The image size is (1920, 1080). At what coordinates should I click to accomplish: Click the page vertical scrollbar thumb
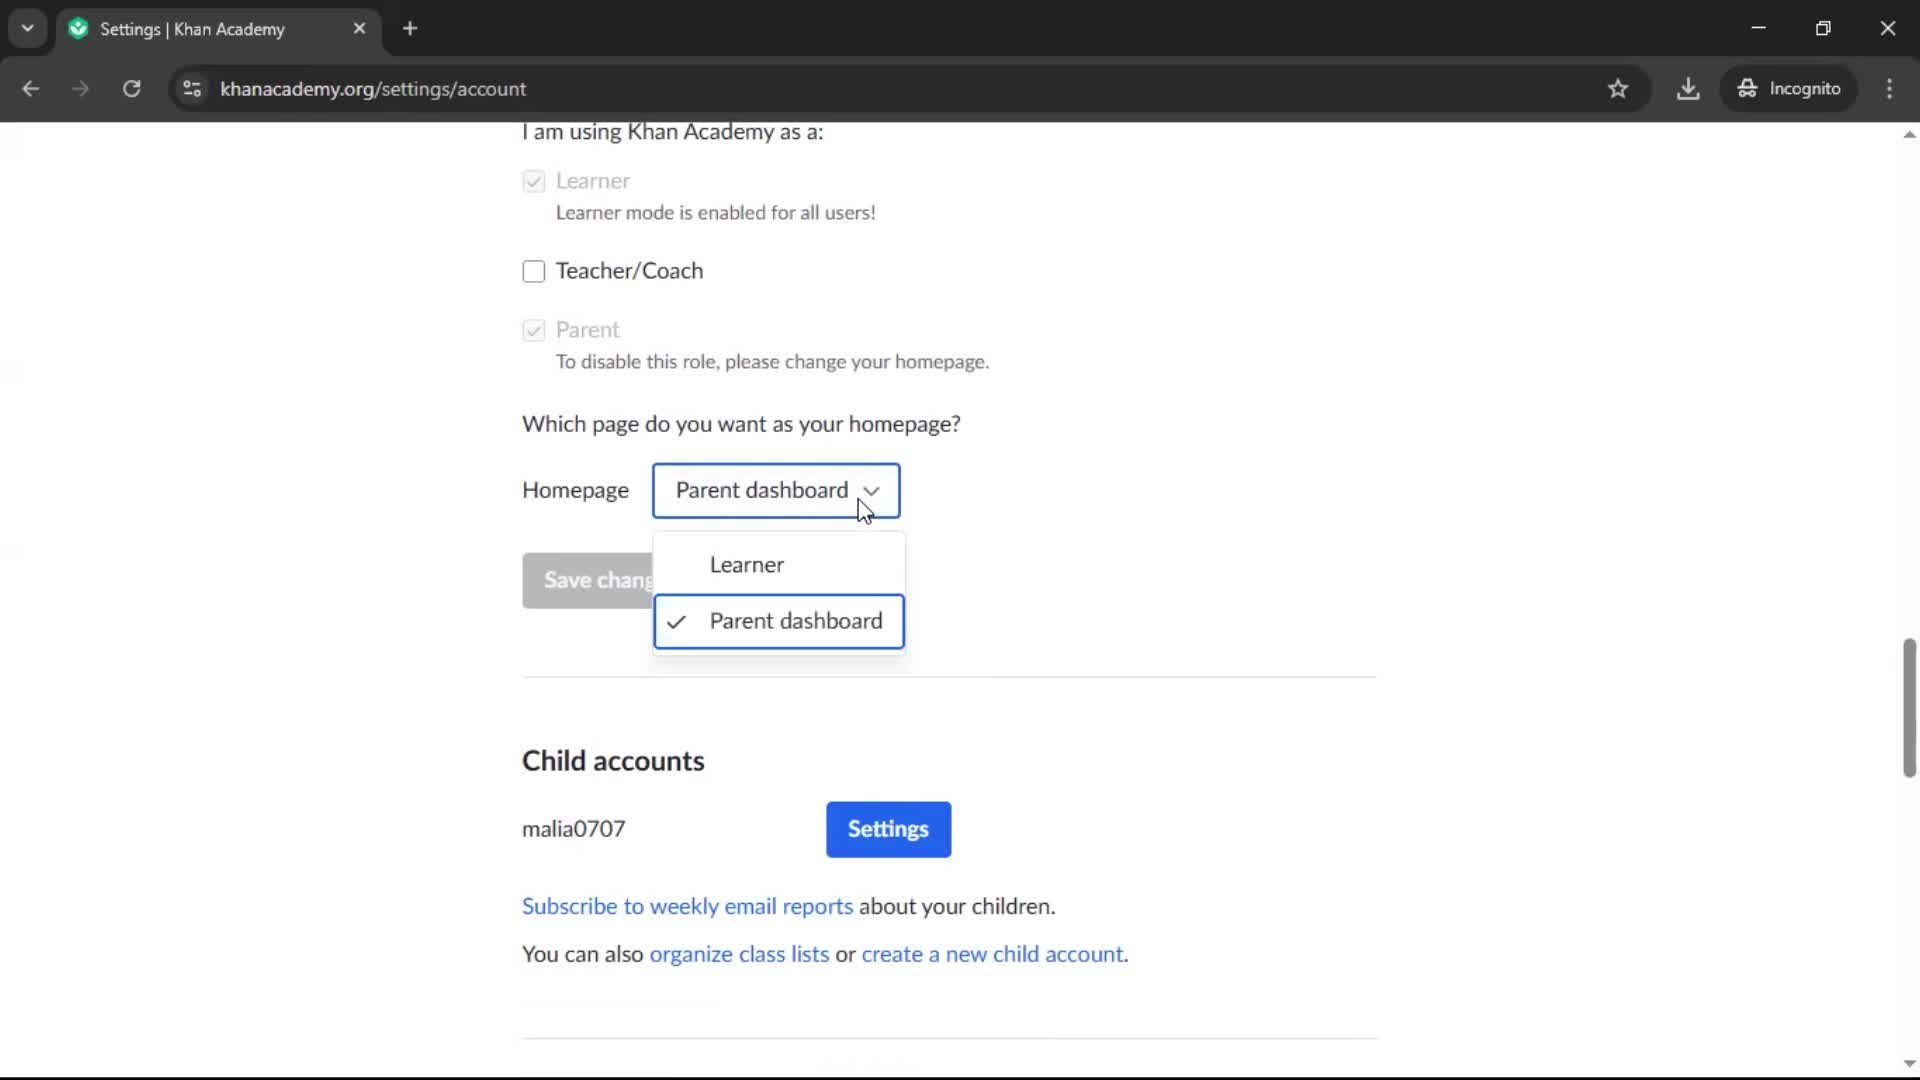[1909, 707]
